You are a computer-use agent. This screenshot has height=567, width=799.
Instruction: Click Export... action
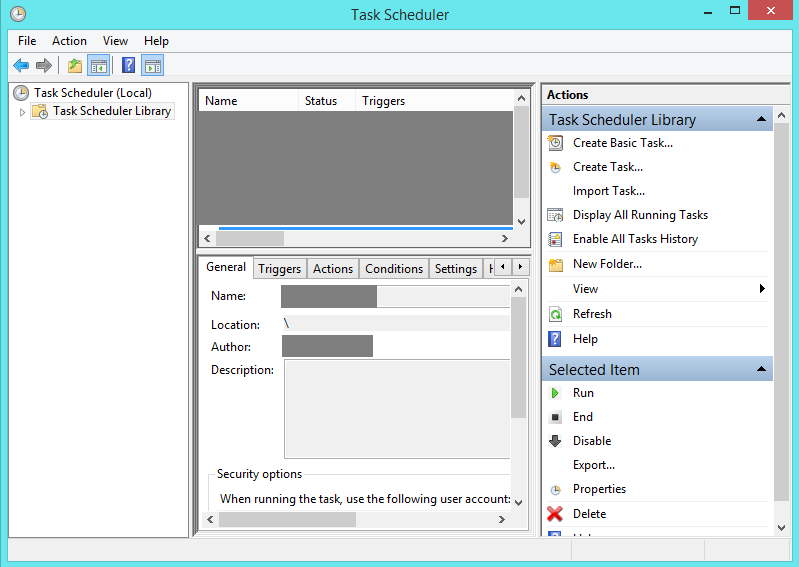coord(594,465)
